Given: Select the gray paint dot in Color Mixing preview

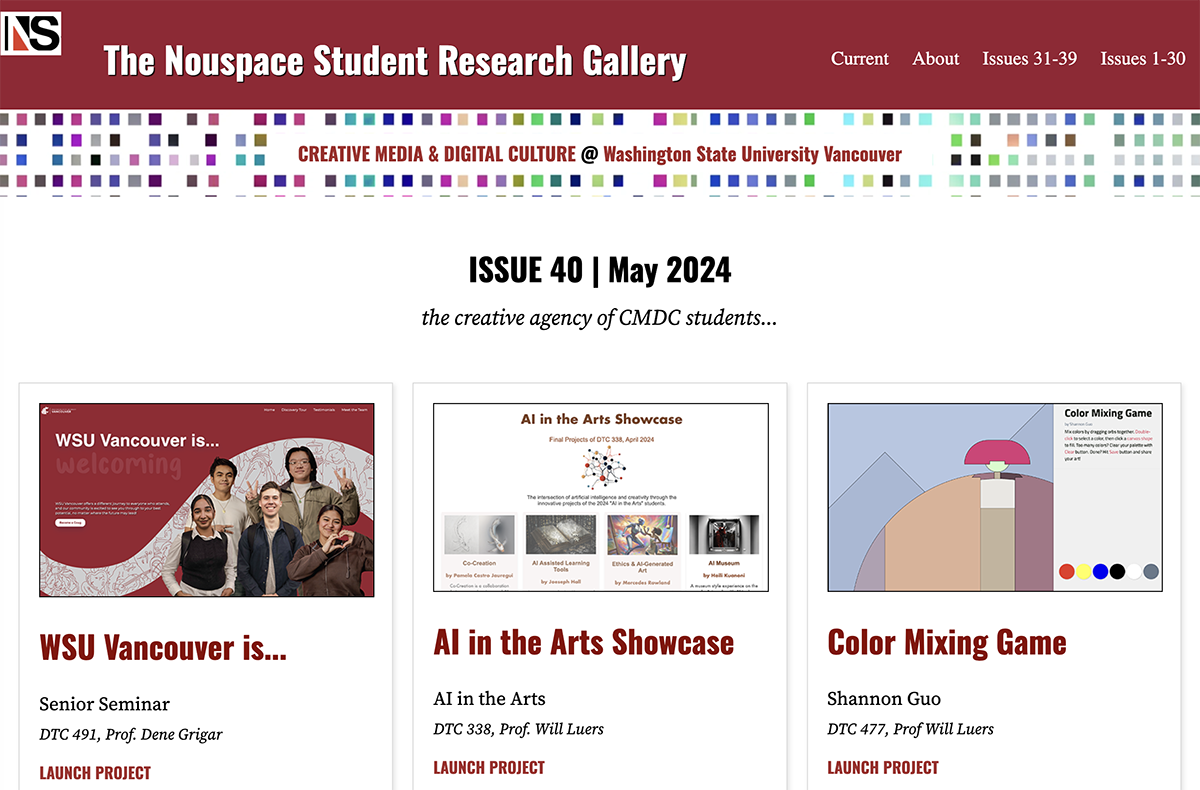Looking at the screenshot, I should point(1151,571).
